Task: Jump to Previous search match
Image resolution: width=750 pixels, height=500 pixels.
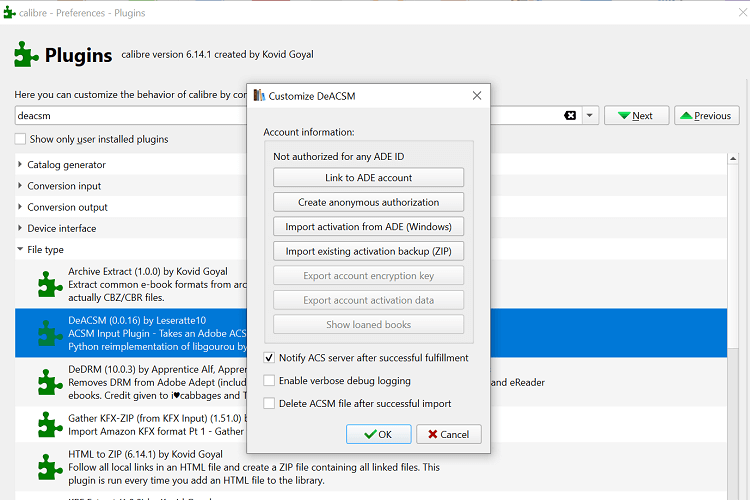Action: 706,115
